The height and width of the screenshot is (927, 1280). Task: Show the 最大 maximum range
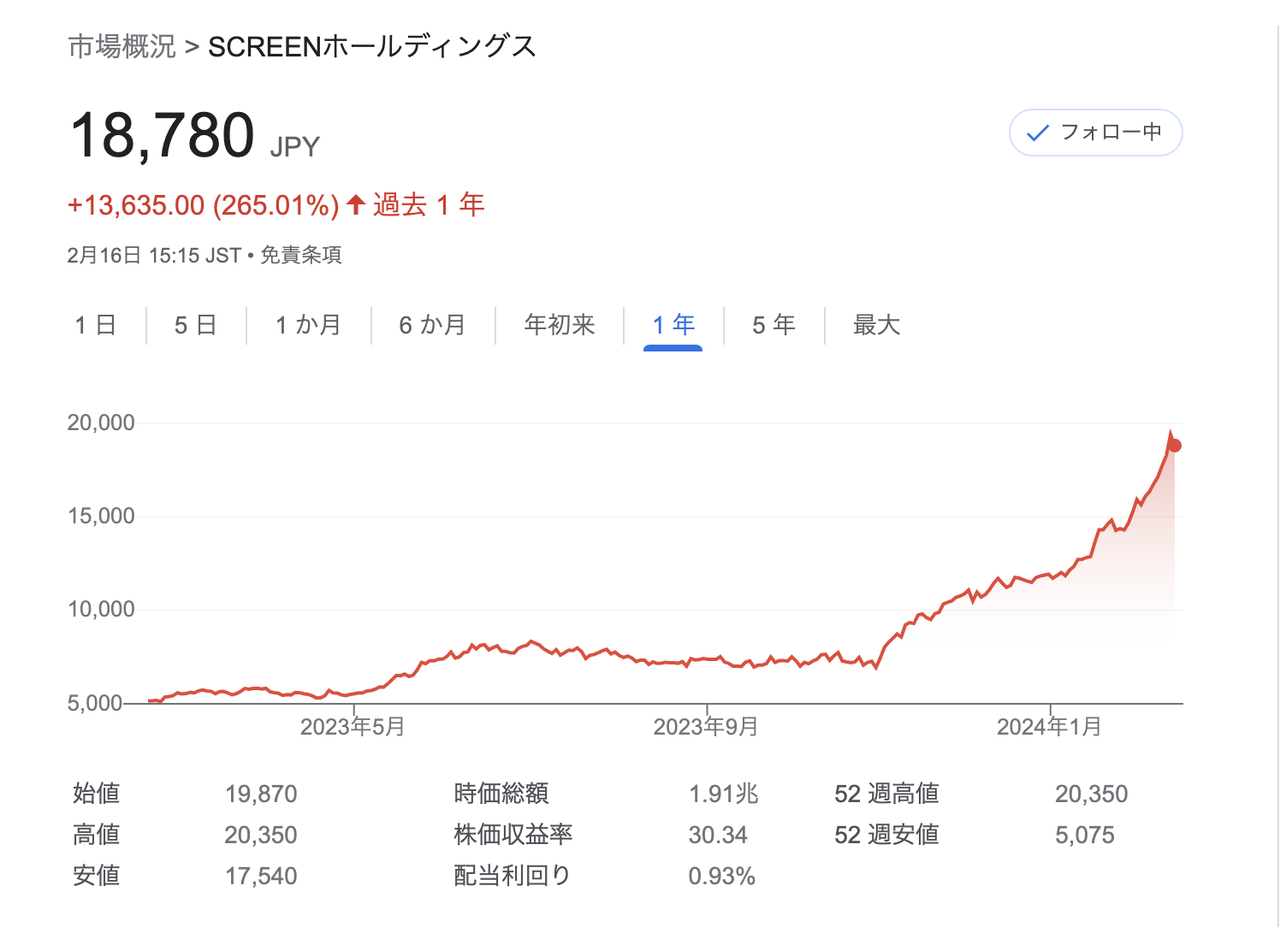click(876, 325)
